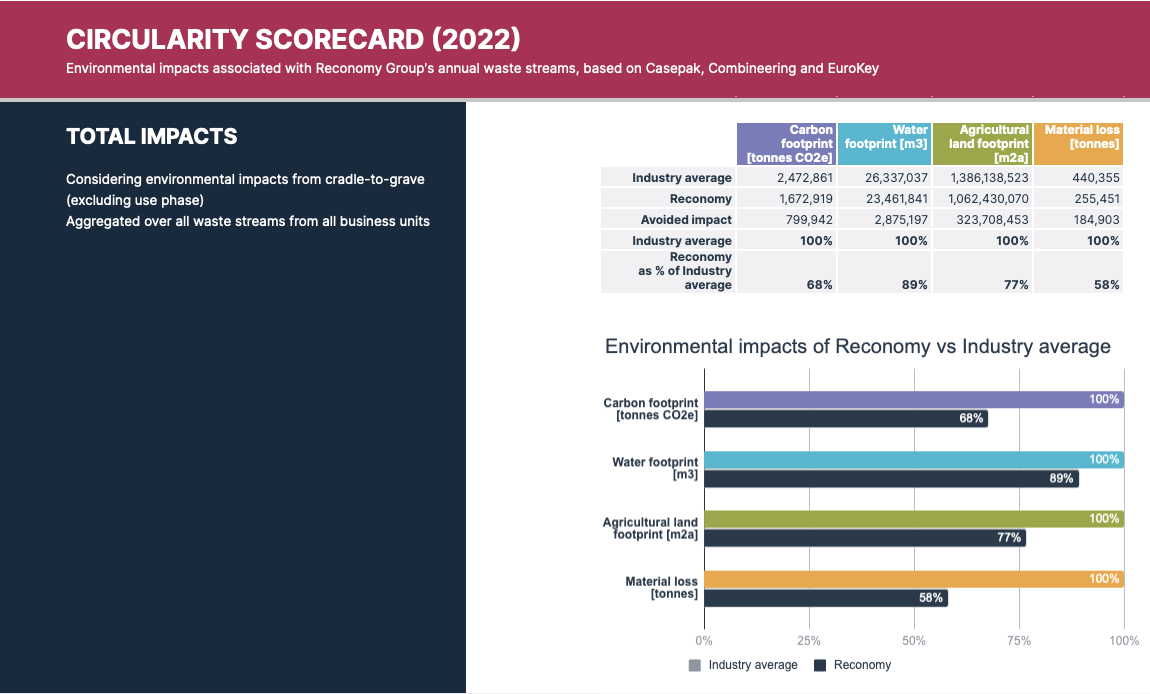Click the cradle-to-grave description text
The height and width of the screenshot is (694, 1150).
245,189
